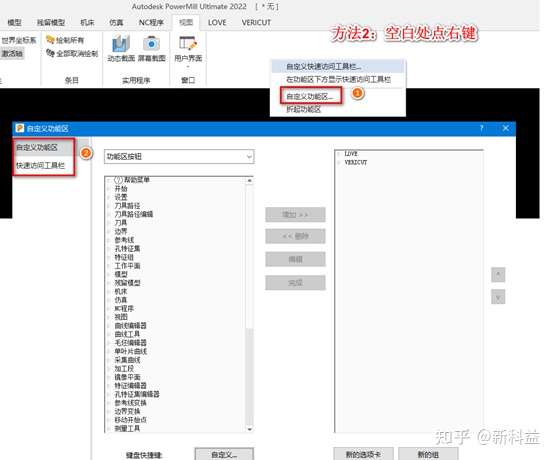Image resolution: width=554 pixels, height=460 pixels.
Task: Switch to the 仿真 ribbon tab
Action: [x=116, y=23]
